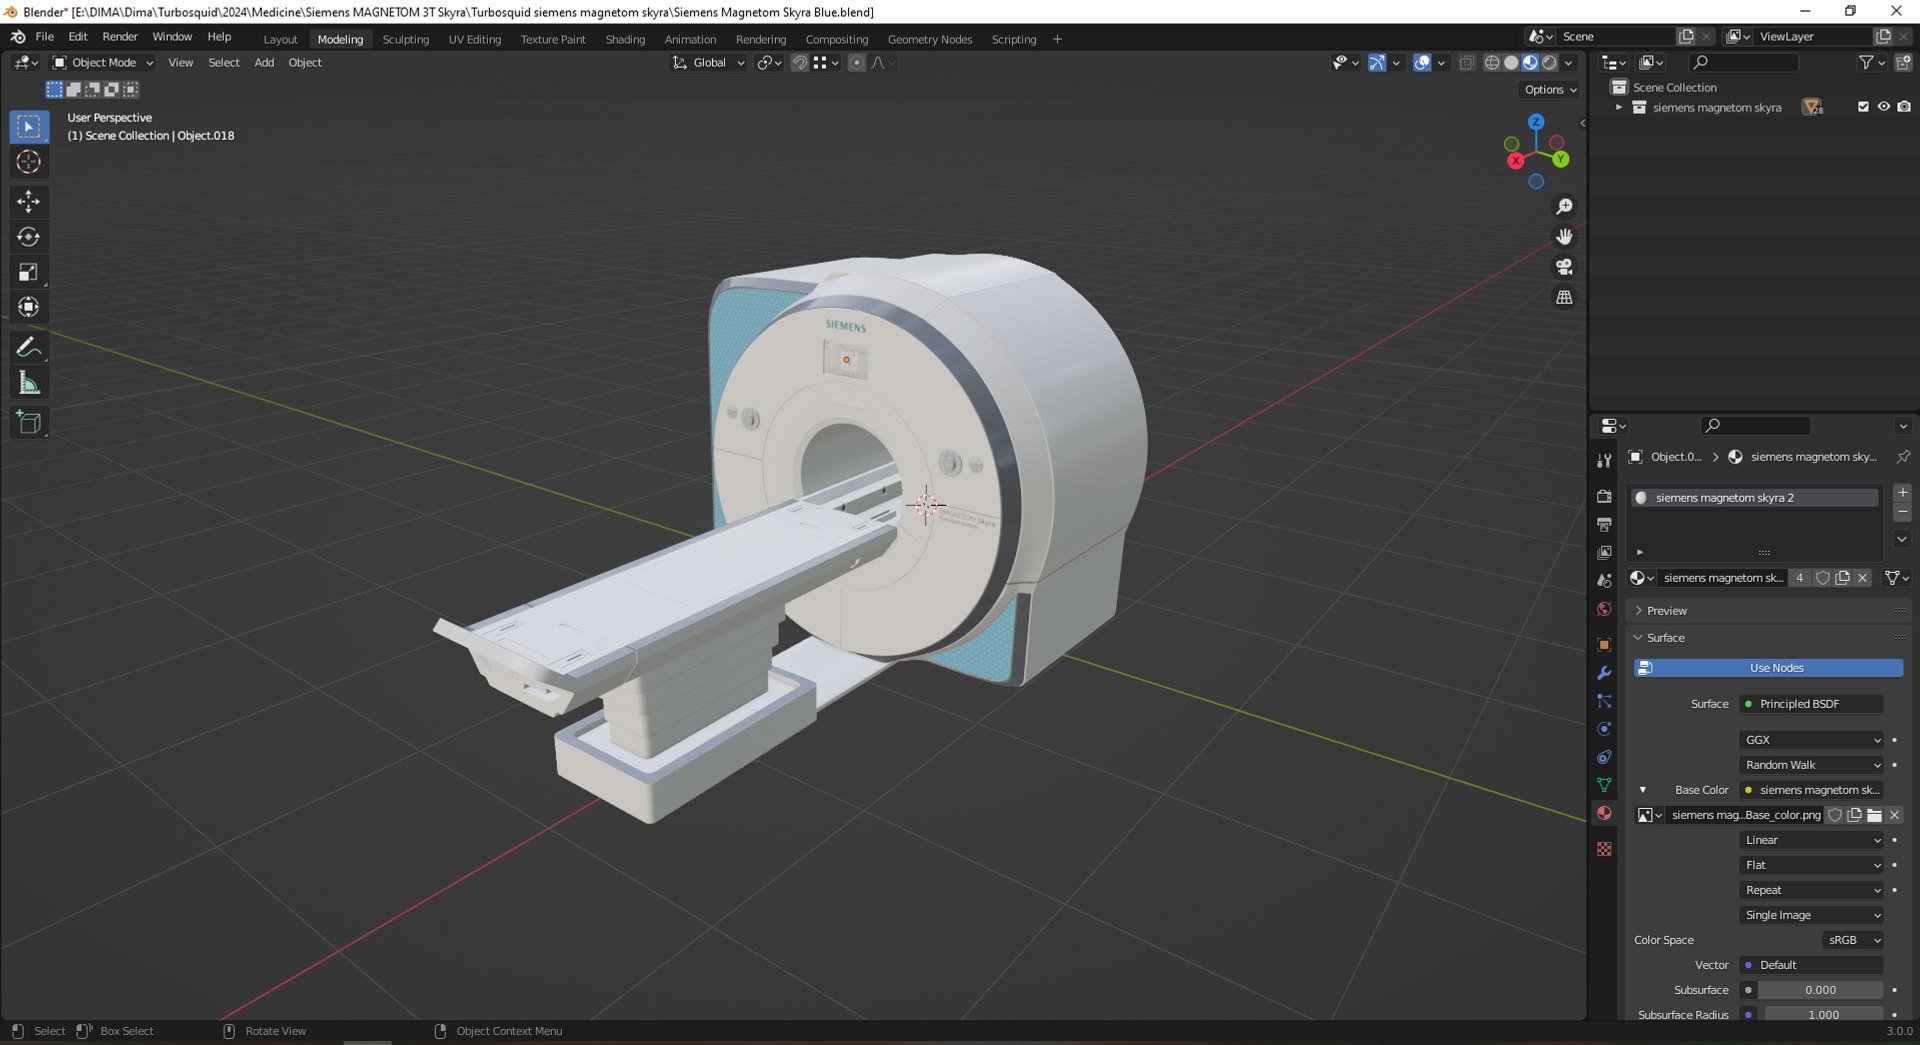Switch to Rendered viewport shading
This screenshot has height=1045, width=1920.
(x=1549, y=63)
